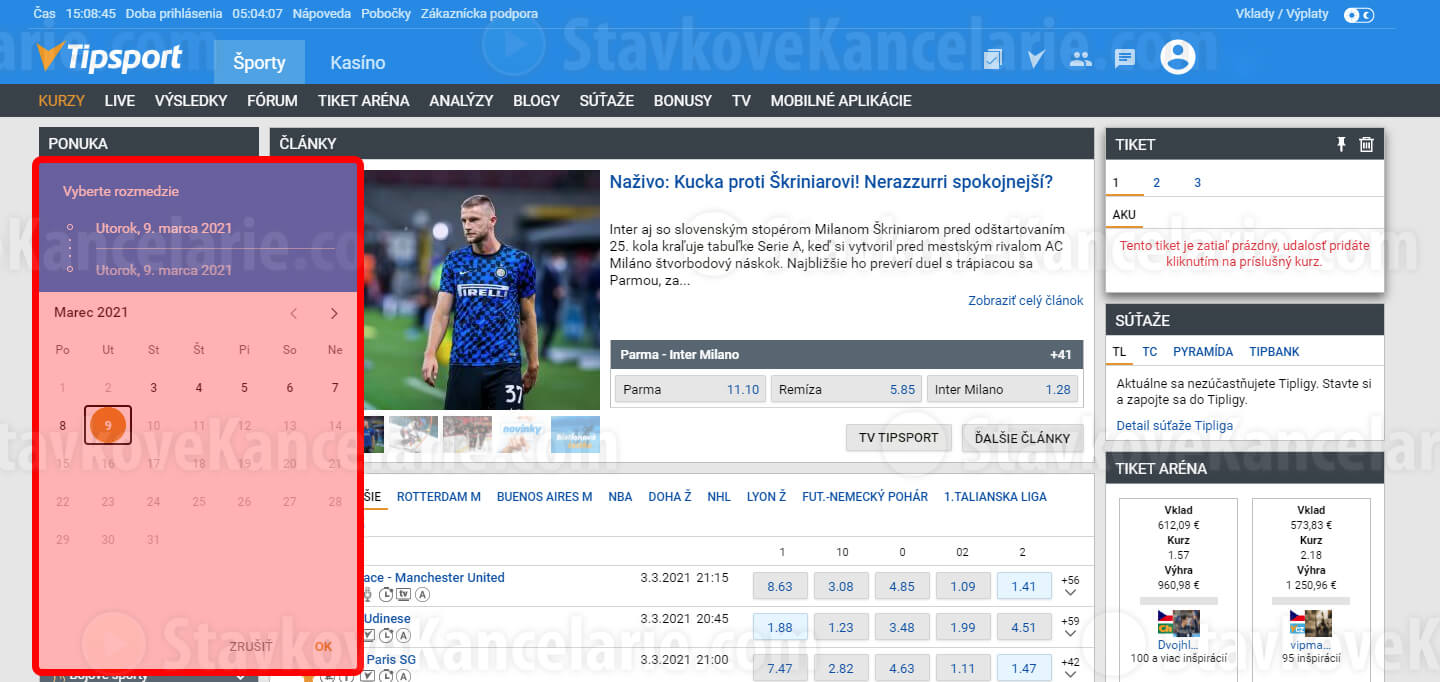Open the TV menu item
Image resolution: width=1440 pixels, height=682 pixels.
tap(741, 100)
